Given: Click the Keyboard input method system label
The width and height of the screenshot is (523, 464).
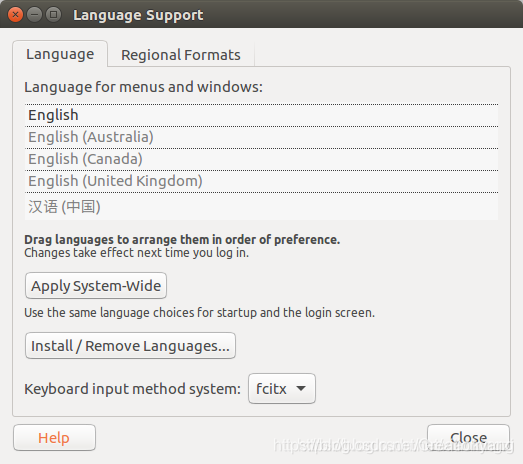Looking at the screenshot, I should (132, 389).
